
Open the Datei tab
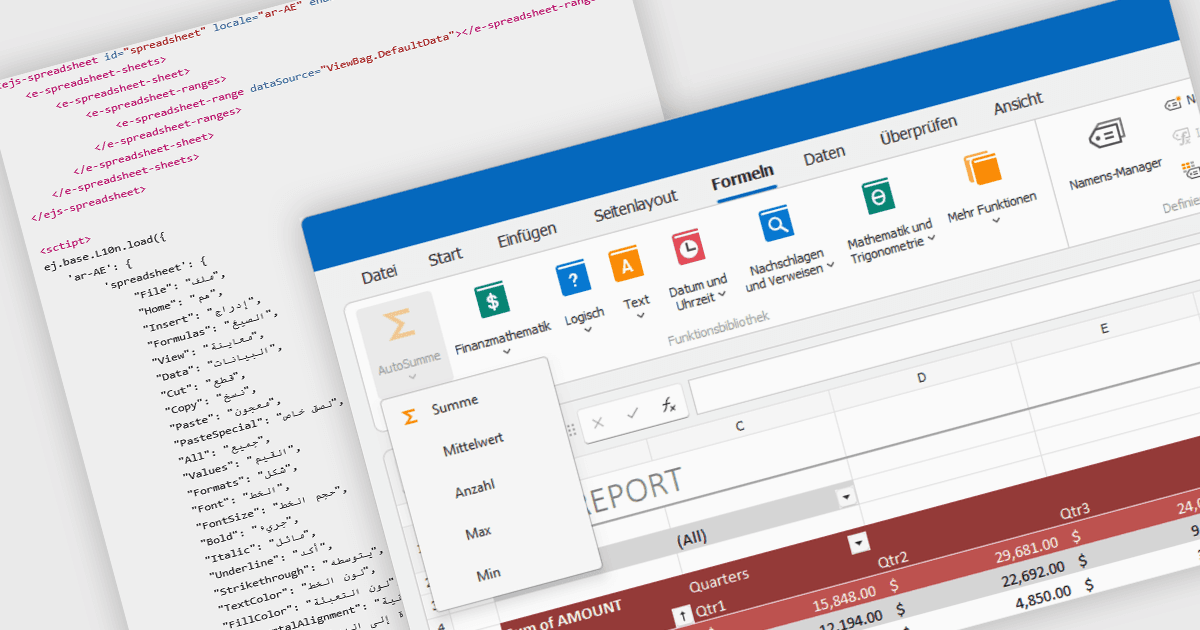click(379, 274)
